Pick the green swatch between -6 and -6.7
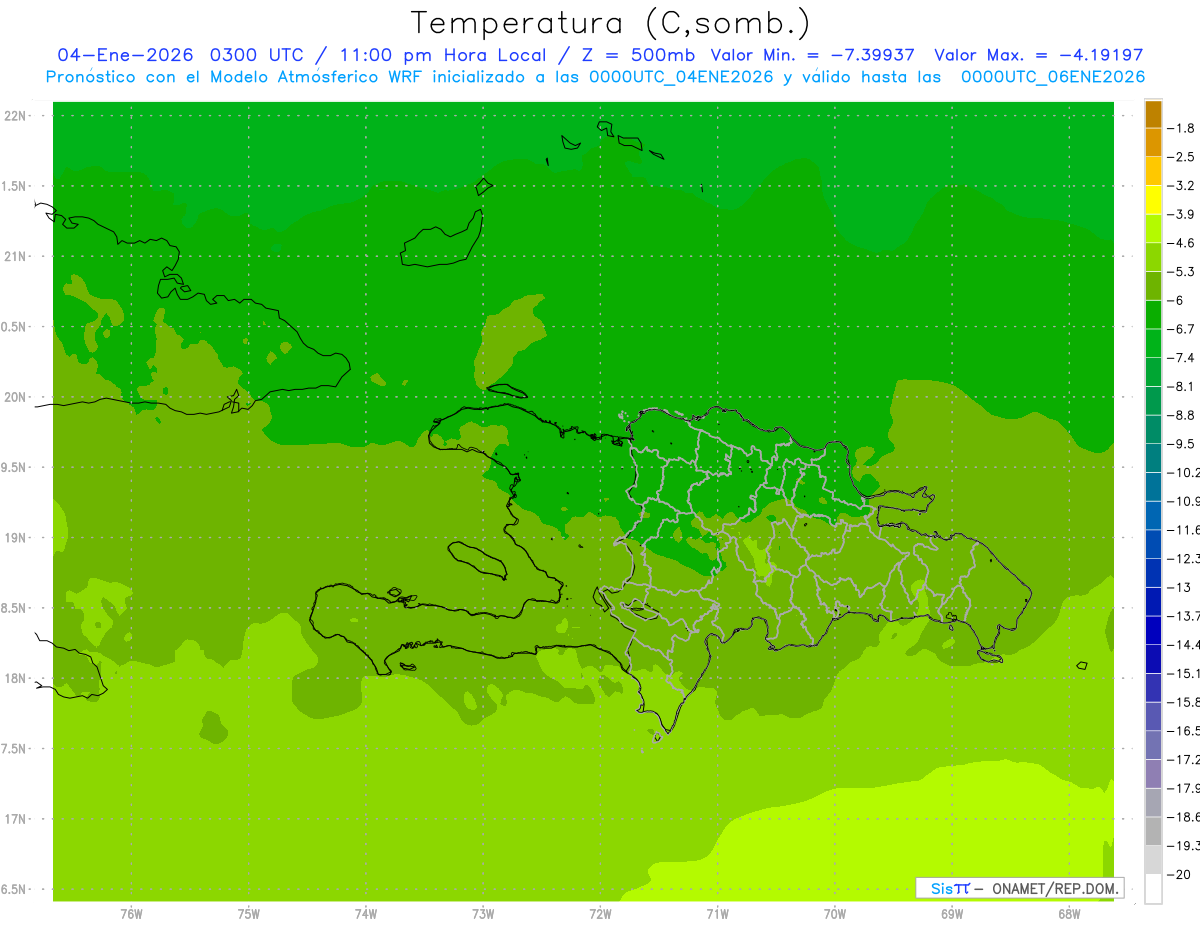 coord(1153,315)
